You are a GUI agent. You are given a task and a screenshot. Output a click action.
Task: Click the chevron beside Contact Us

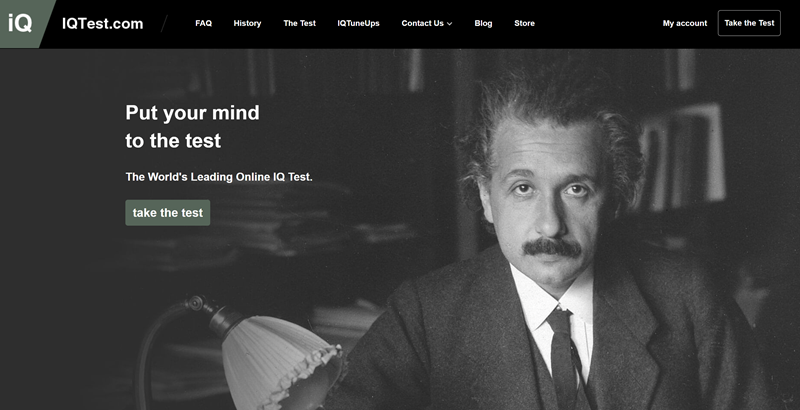pyautogui.click(x=450, y=24)
